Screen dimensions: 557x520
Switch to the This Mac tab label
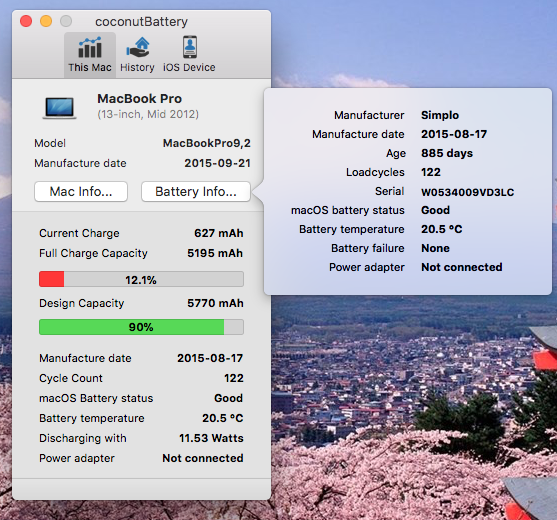coord(90,67)
